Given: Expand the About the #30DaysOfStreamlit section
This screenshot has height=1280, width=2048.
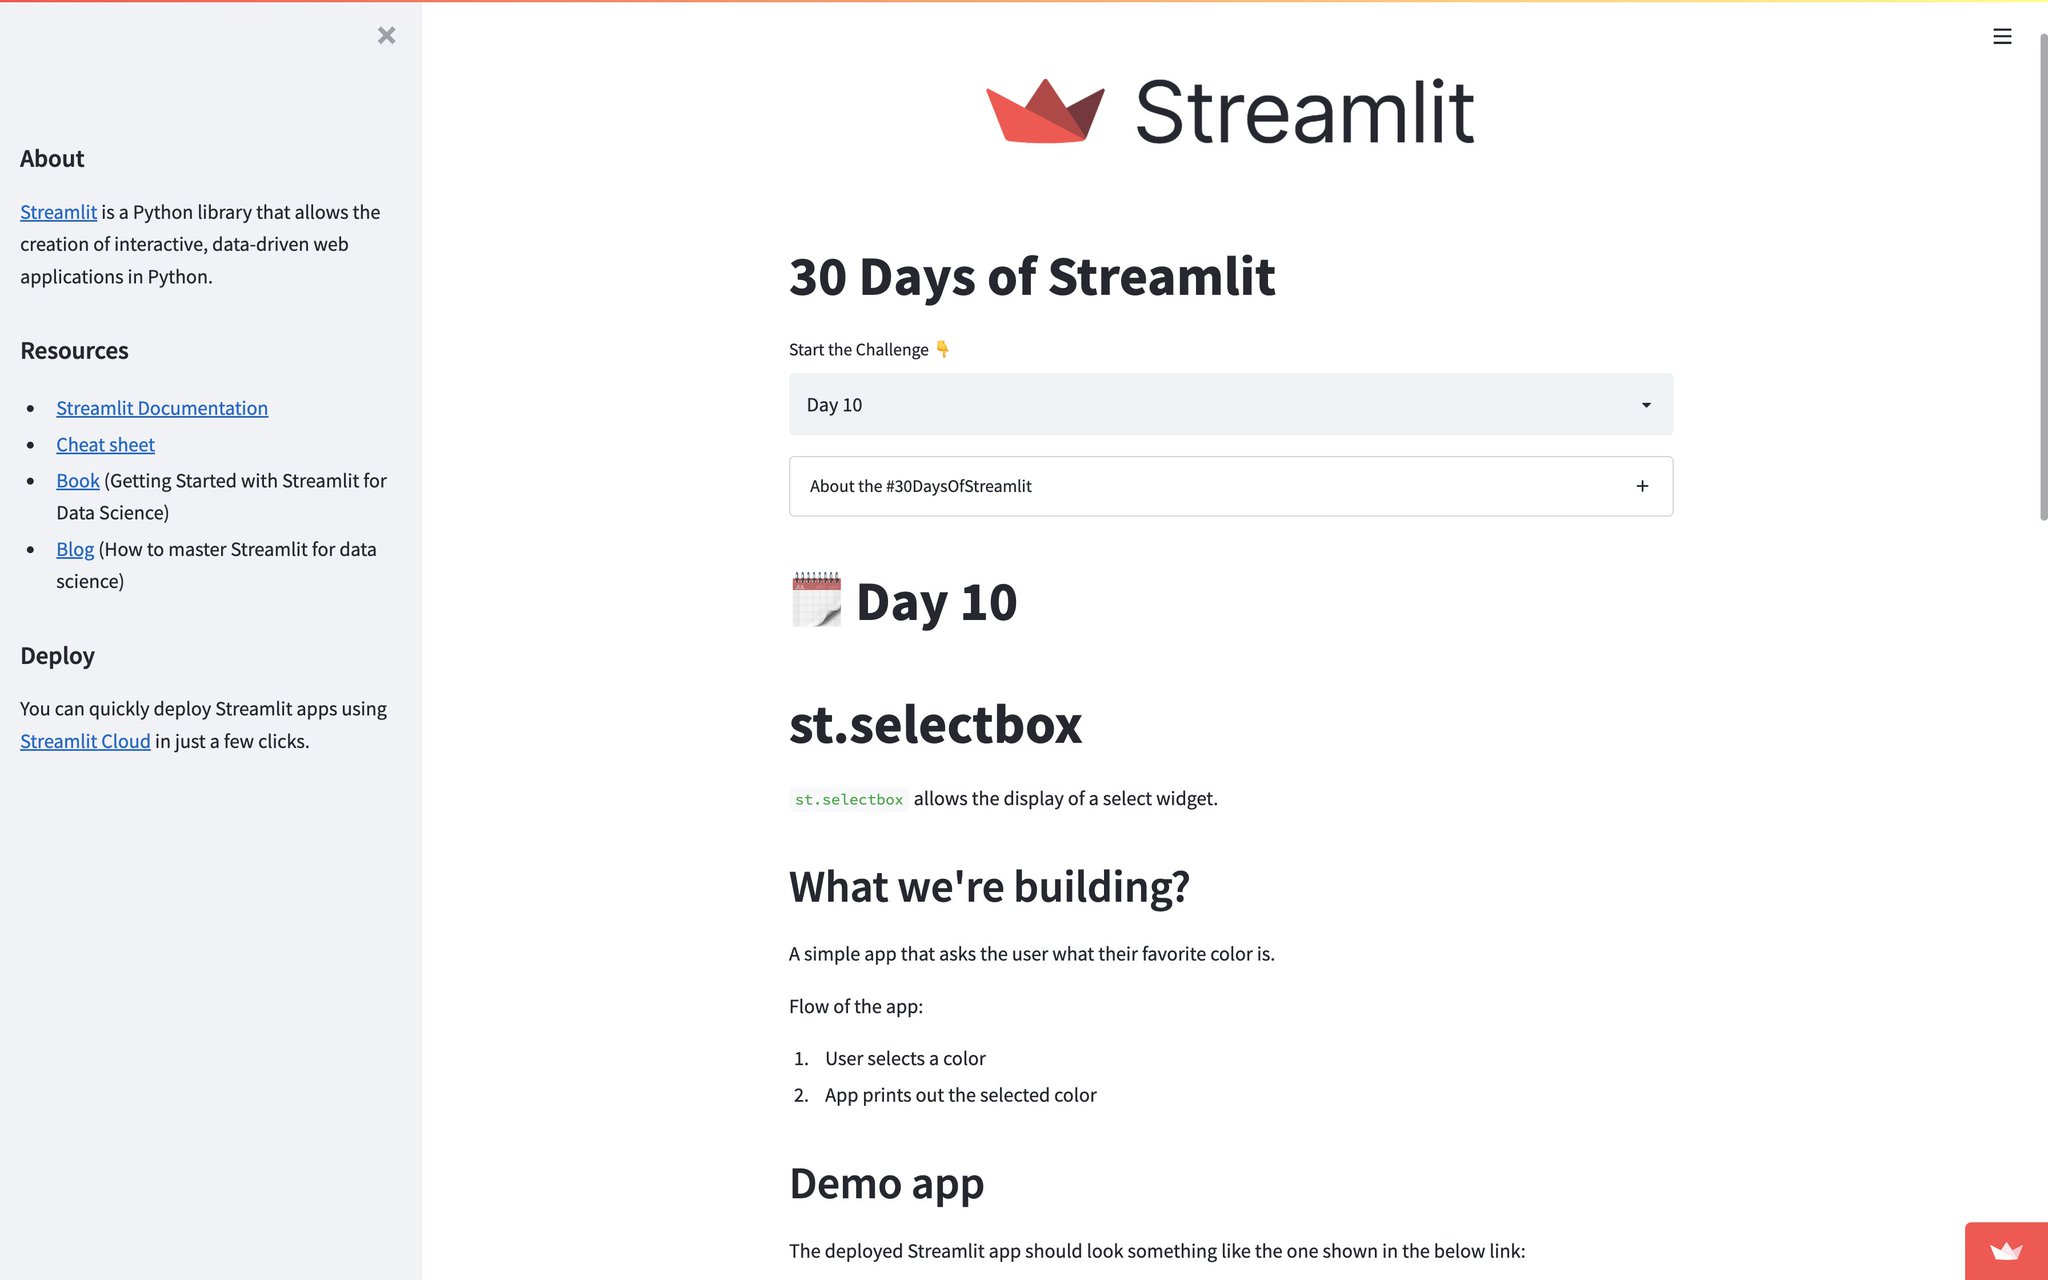Looking at the screenshot, I should click(1230, 486).
